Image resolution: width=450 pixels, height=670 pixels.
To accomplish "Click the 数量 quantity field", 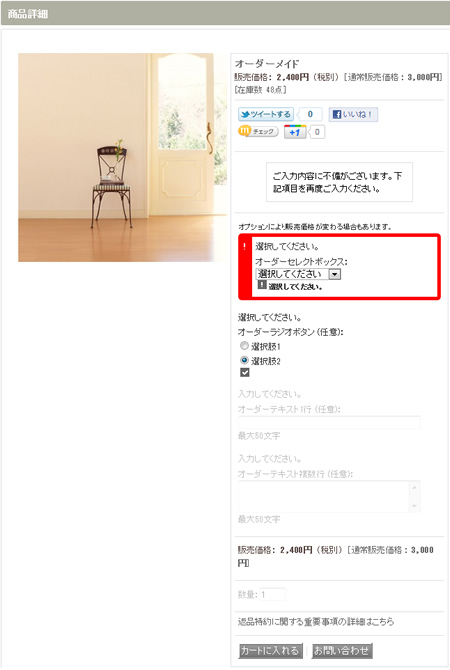I will (x=273, y=594).
